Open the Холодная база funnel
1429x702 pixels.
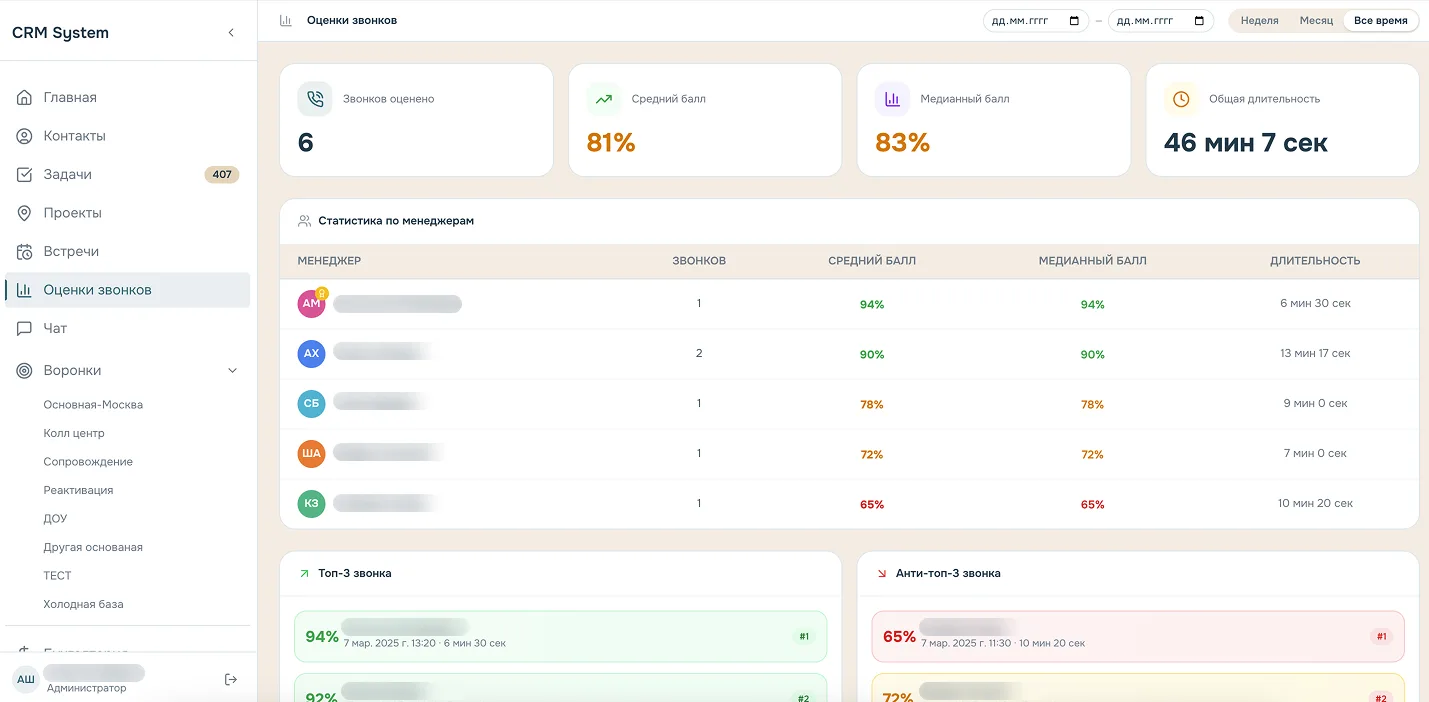(83, 604)
